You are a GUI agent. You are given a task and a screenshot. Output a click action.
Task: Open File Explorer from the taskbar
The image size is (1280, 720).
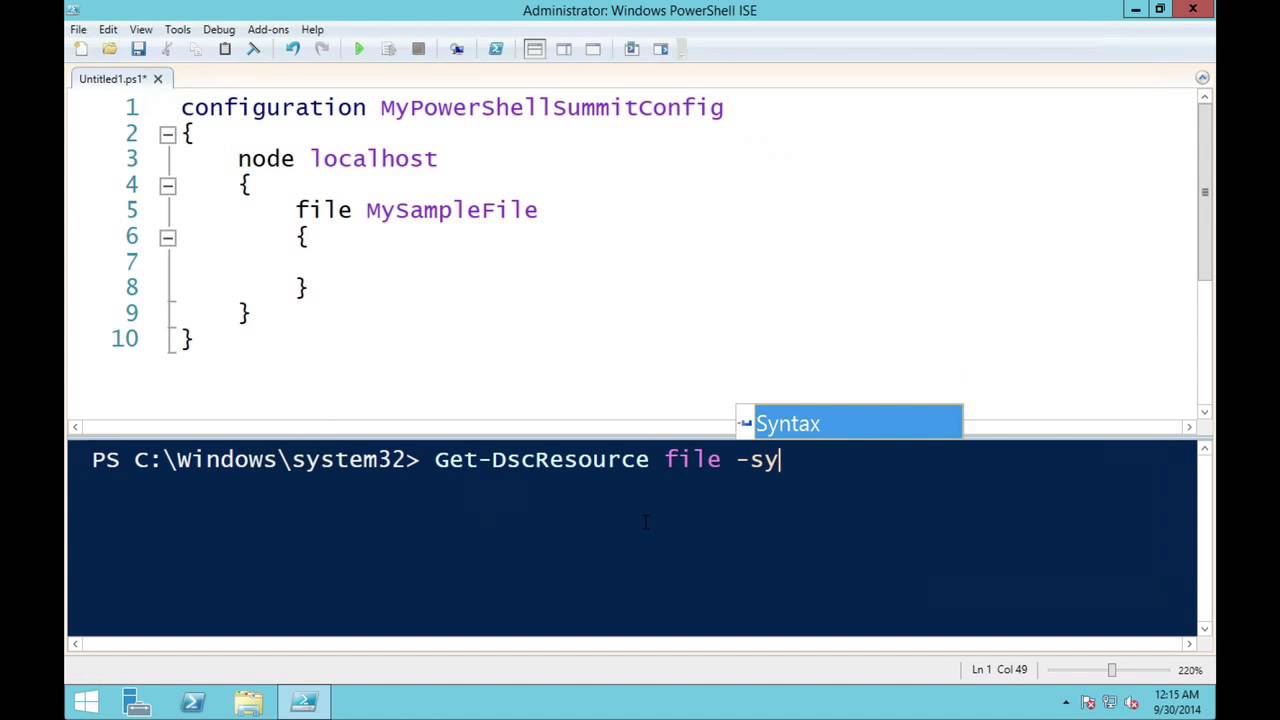[x=248, y=703]
